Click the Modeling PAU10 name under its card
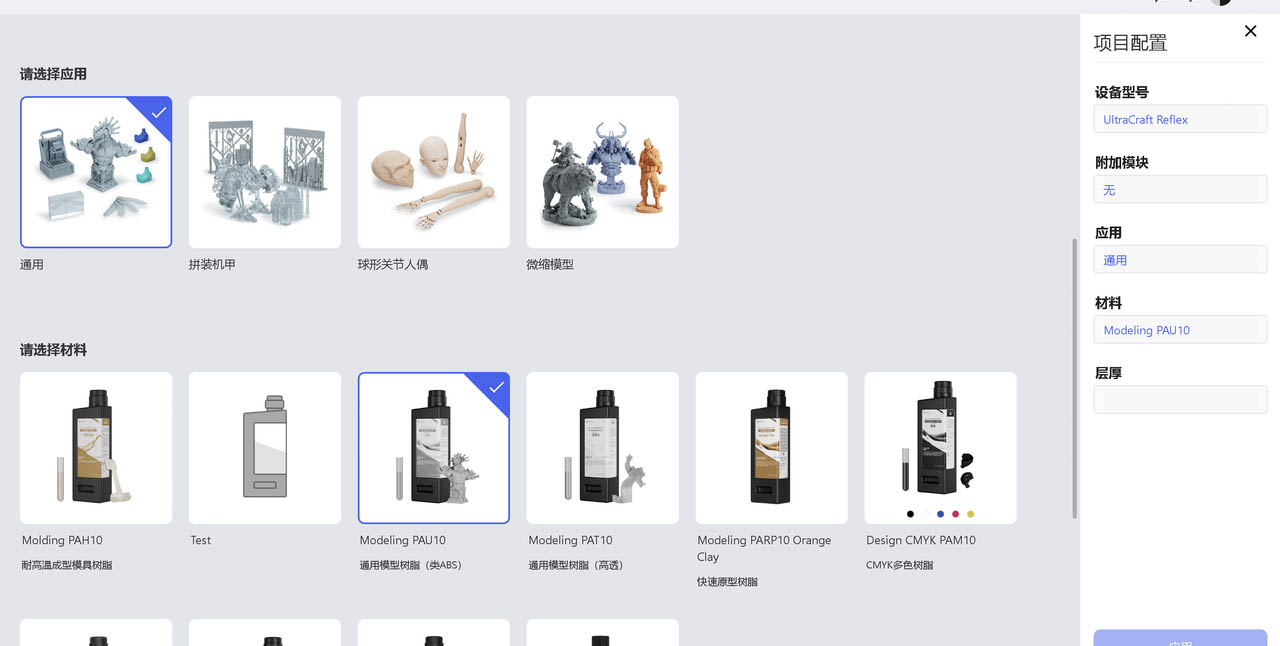Image resolution: width=1280 pixels, height=646 pixels. (x=403, y=540)
